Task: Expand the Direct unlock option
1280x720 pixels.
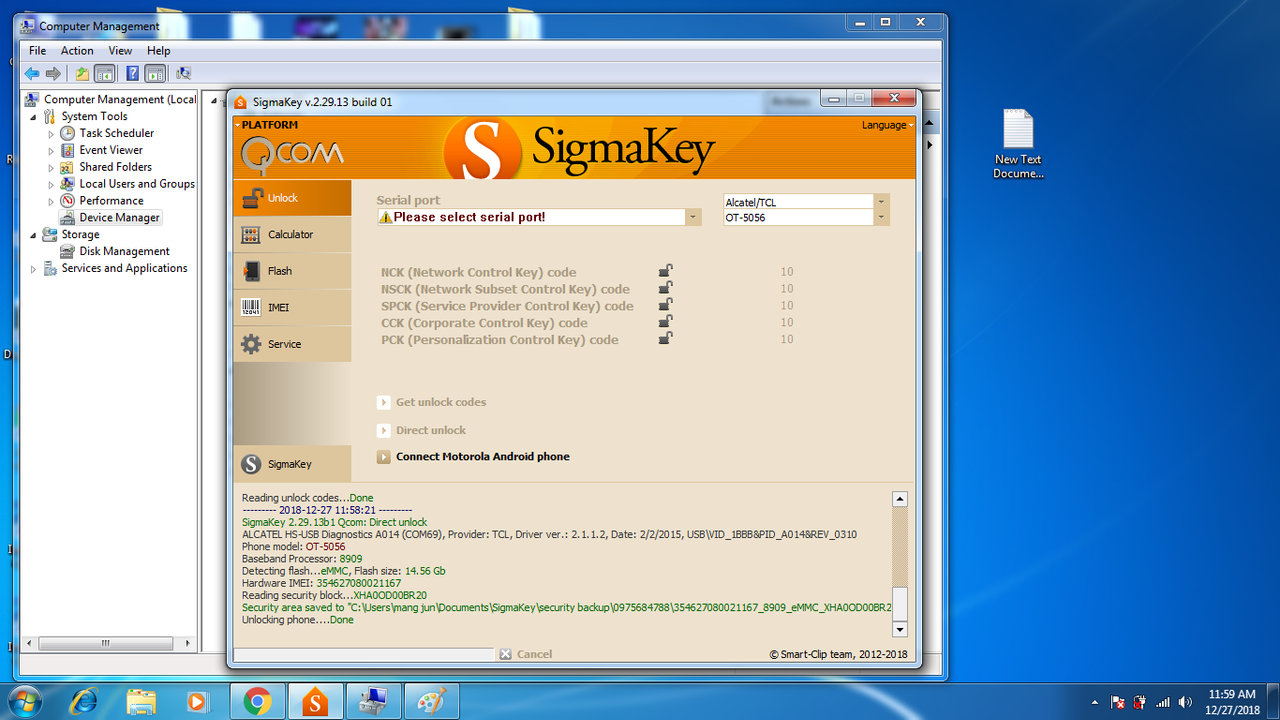Action: (384, 429)
